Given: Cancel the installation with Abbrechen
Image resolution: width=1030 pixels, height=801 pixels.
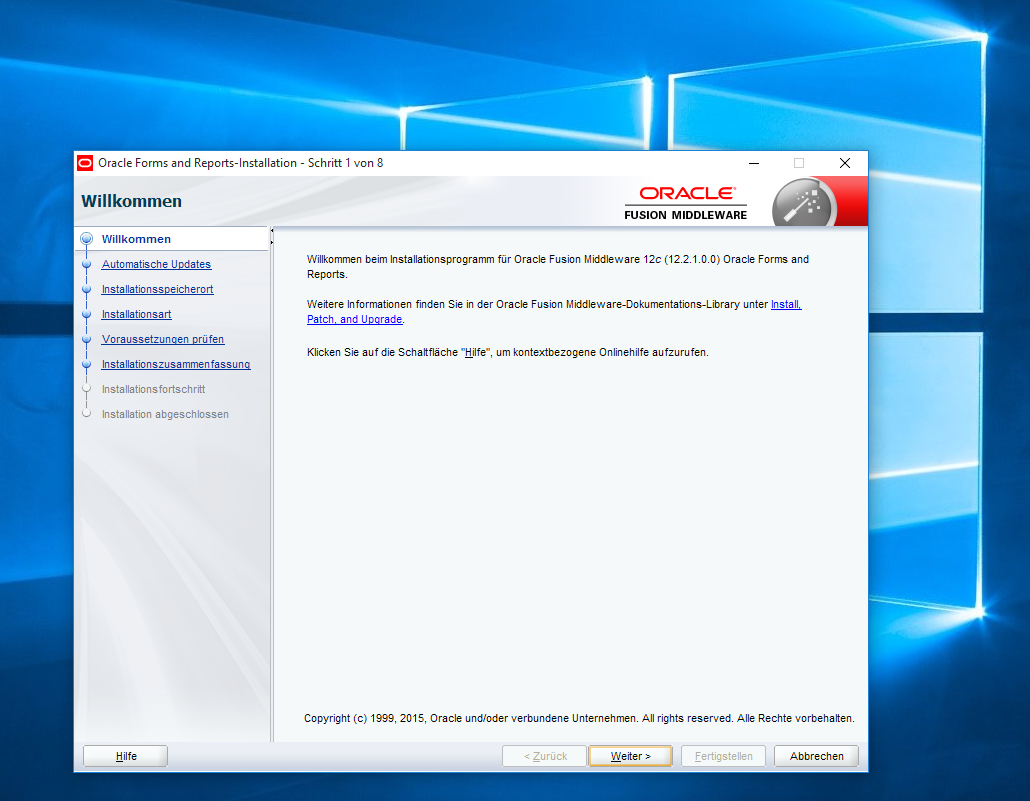Looking at the screenshot, I should click(817, 756).
